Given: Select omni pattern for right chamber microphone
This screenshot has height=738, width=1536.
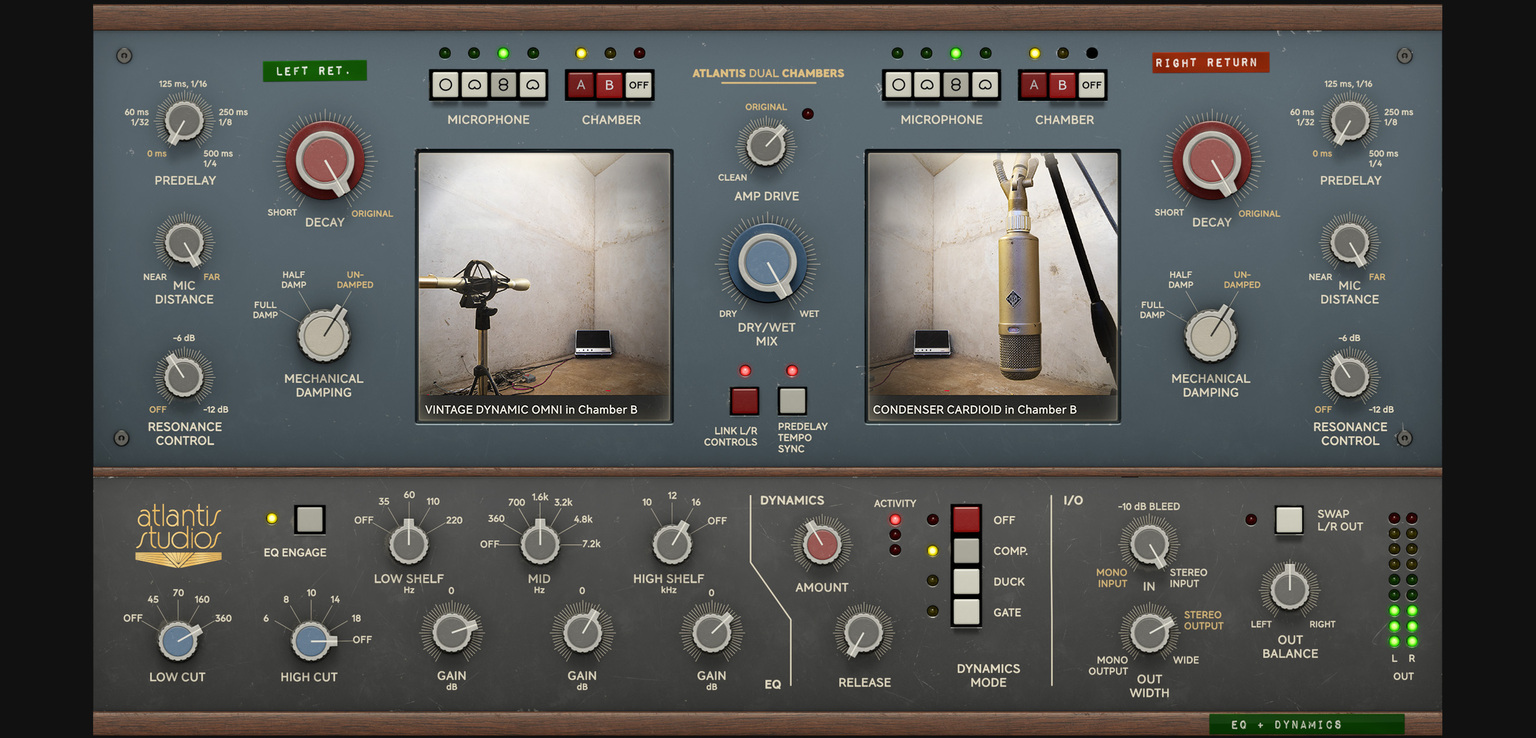Looking at the screenshot, I should pyautogui.click(x=898, y=85).
